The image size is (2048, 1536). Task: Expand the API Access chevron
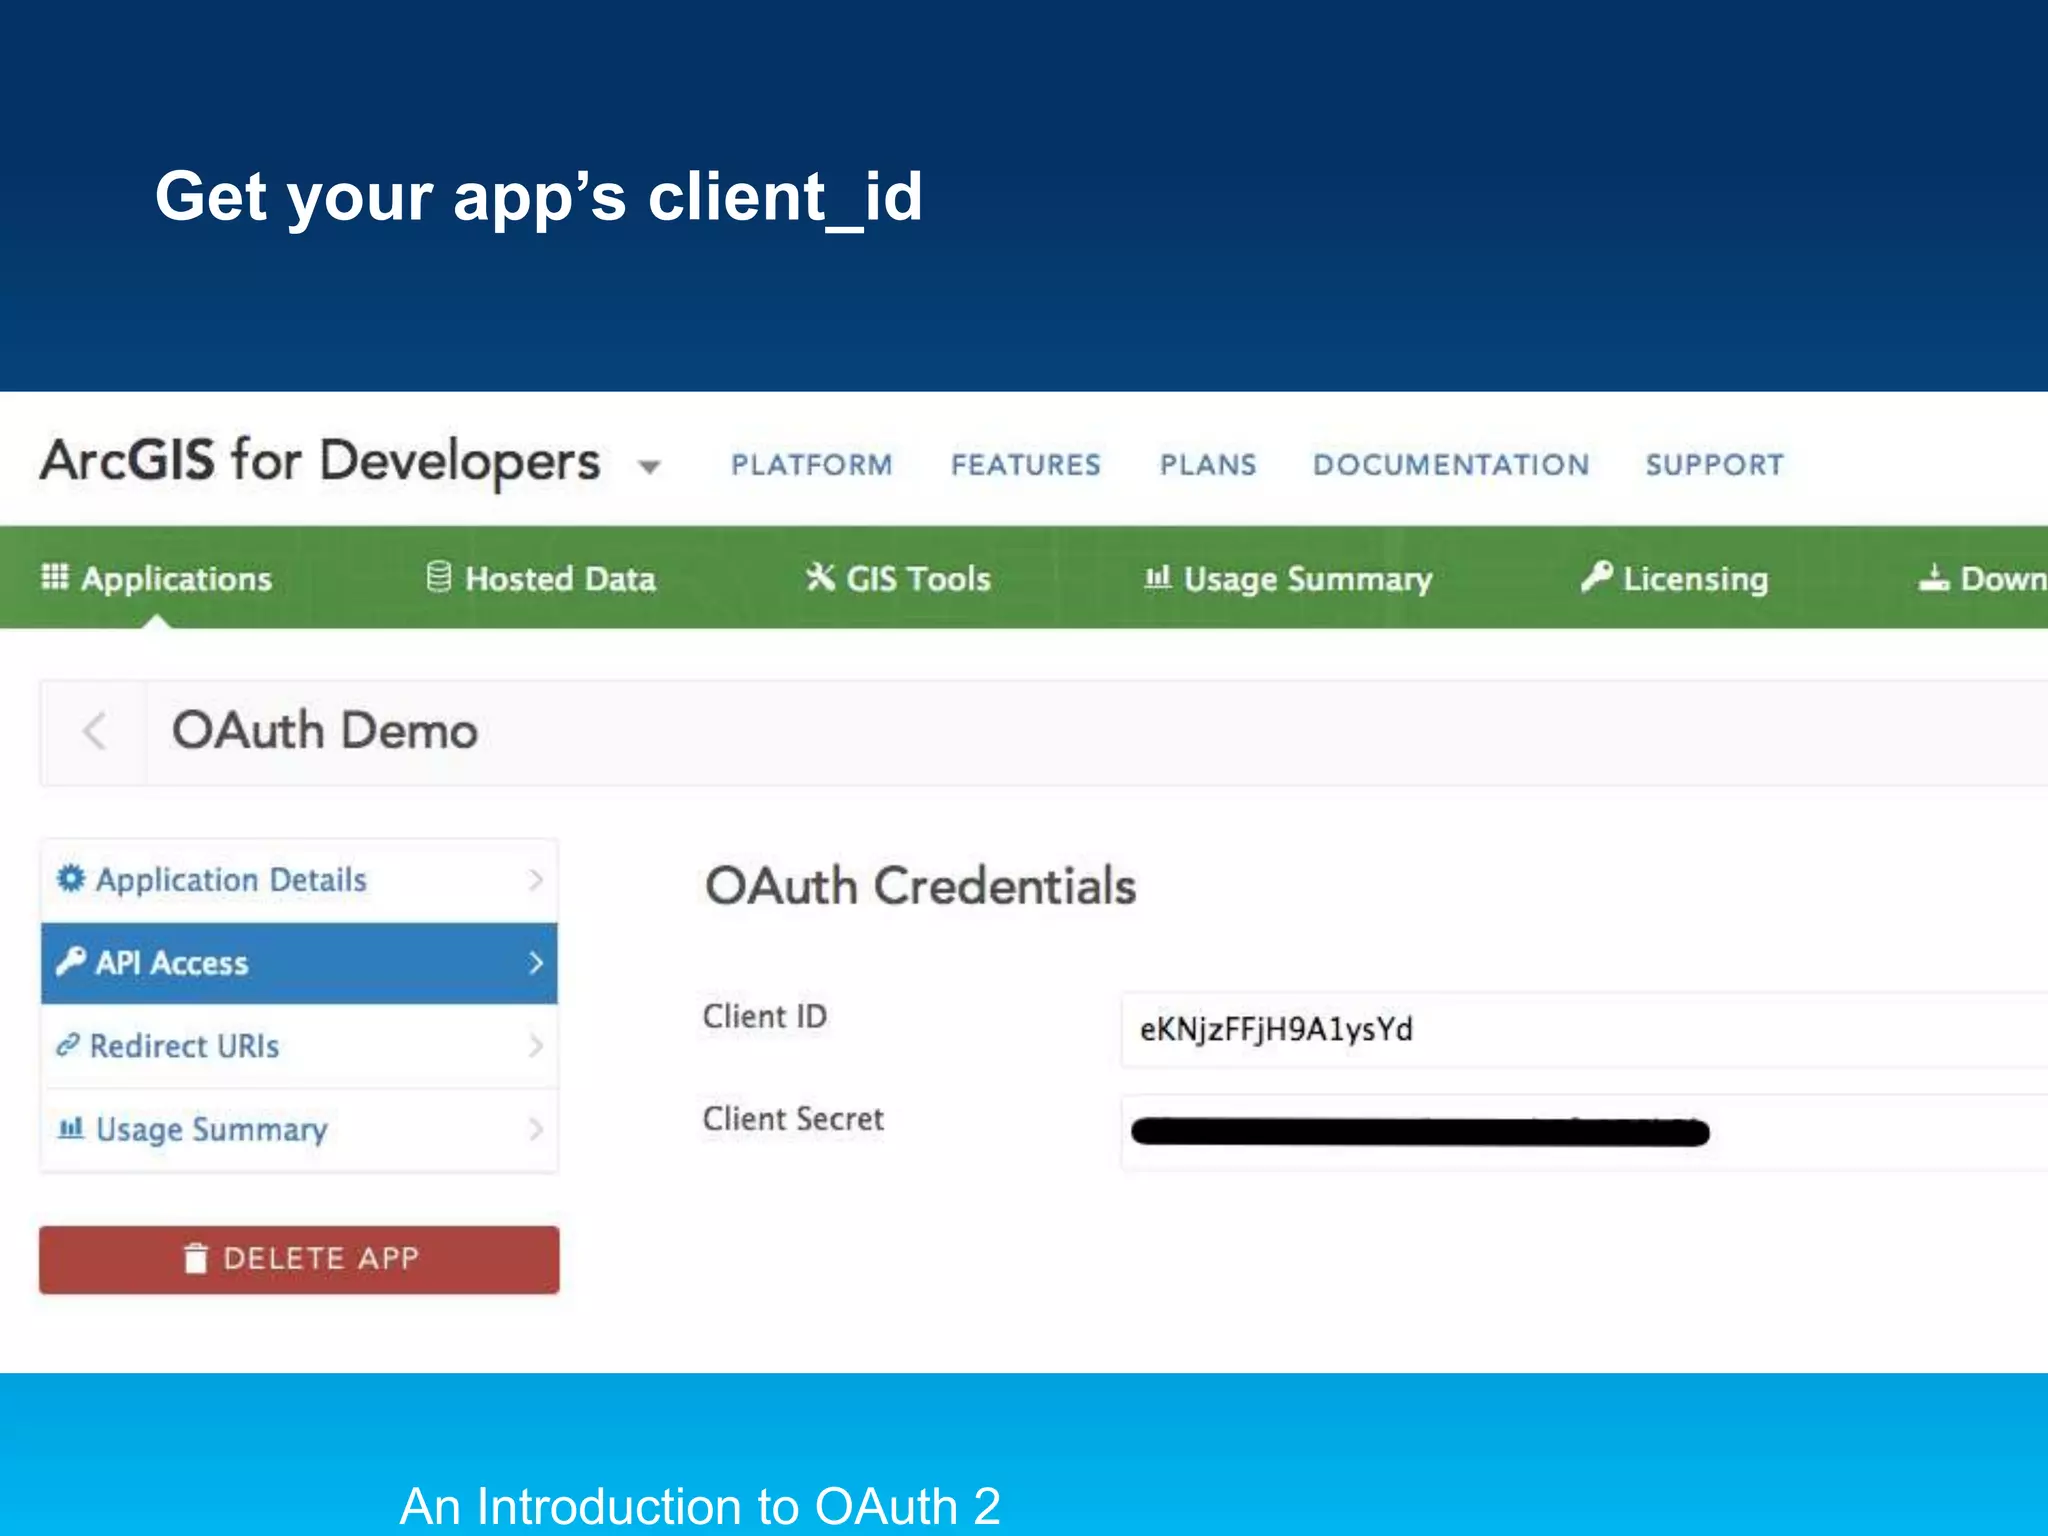tap(536, 963)
